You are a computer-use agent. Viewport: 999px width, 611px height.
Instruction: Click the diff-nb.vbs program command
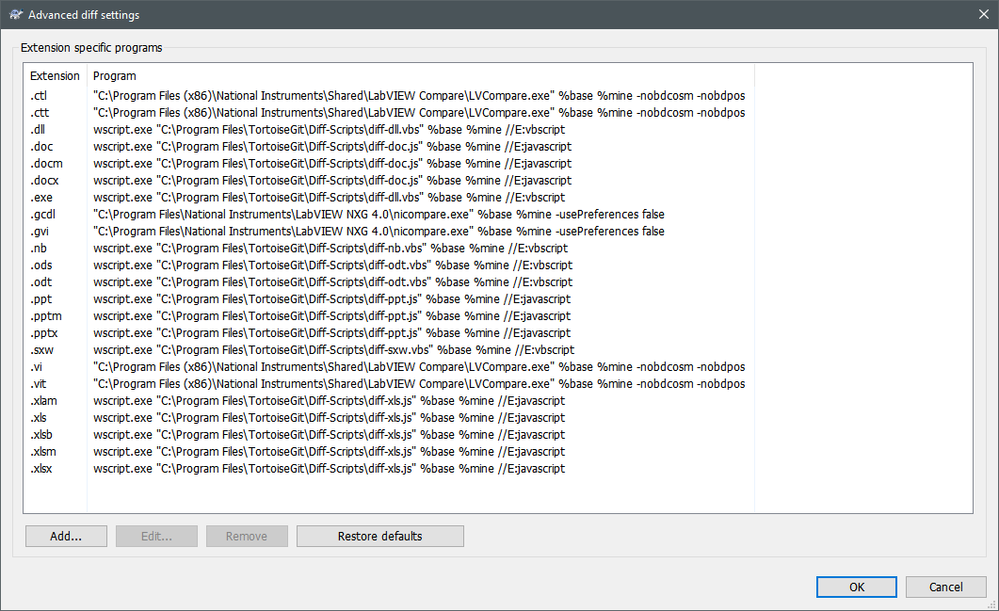point(330,248)
